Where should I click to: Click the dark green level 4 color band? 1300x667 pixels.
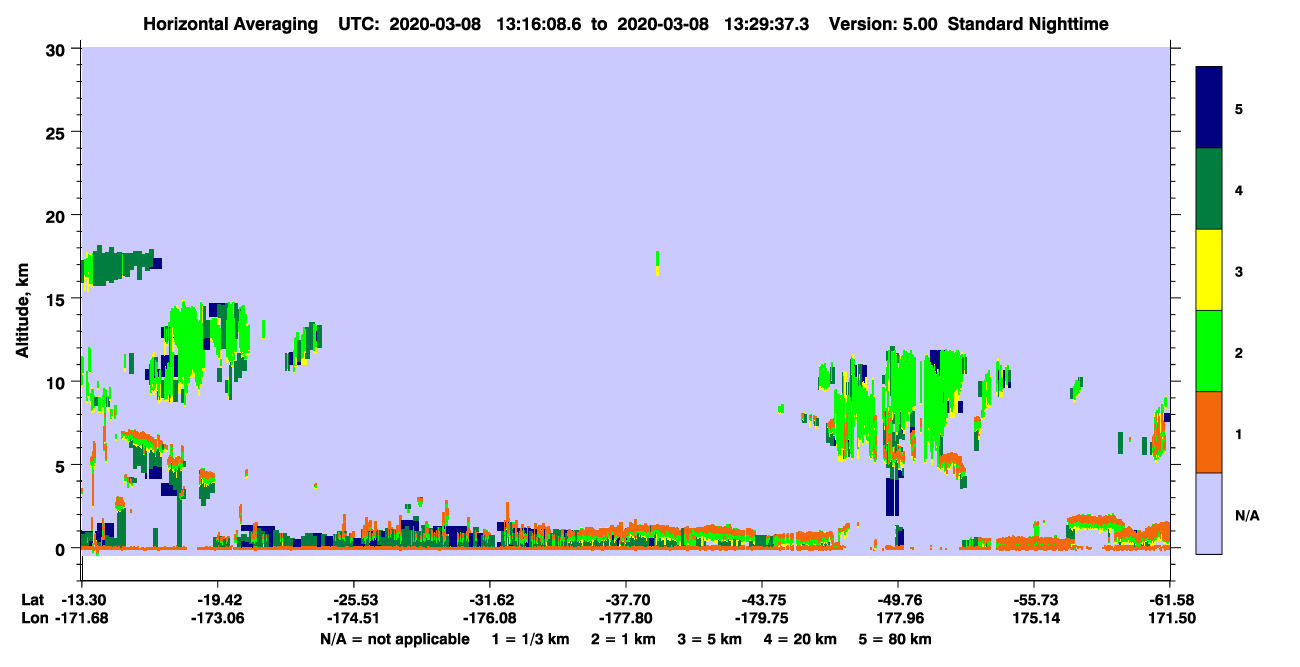coord(1209,189)
